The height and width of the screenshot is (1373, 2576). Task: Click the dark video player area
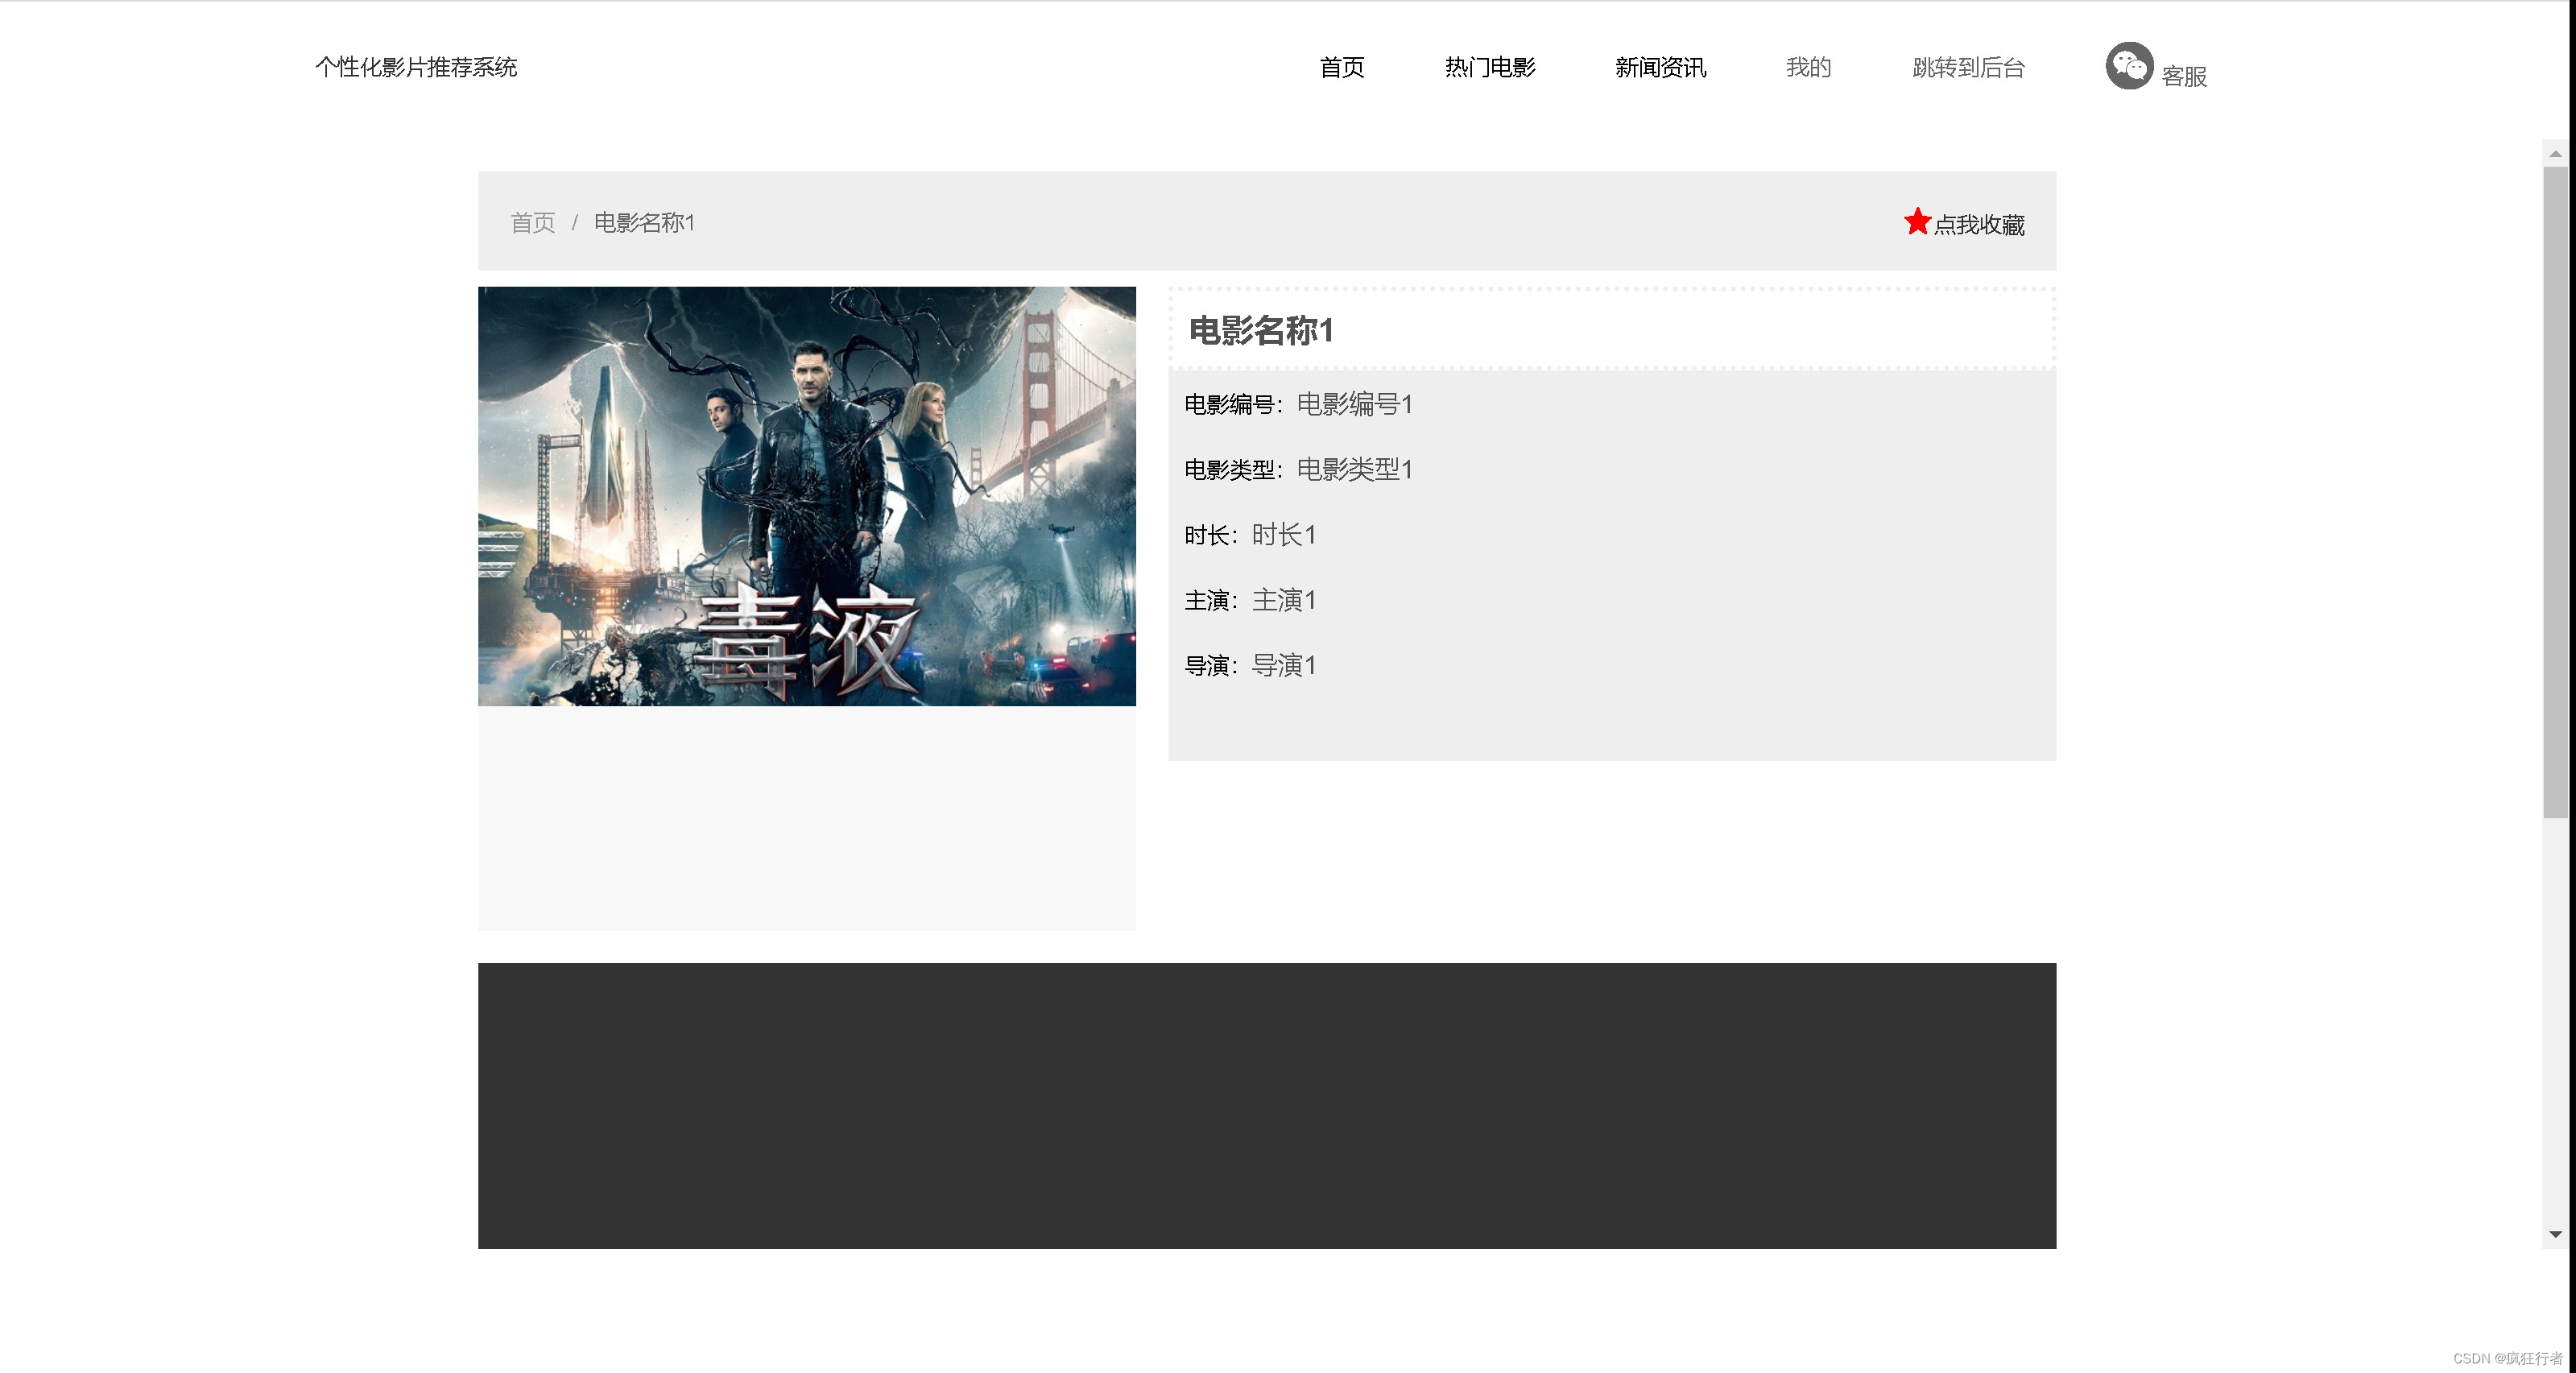click(1266, 1105)
